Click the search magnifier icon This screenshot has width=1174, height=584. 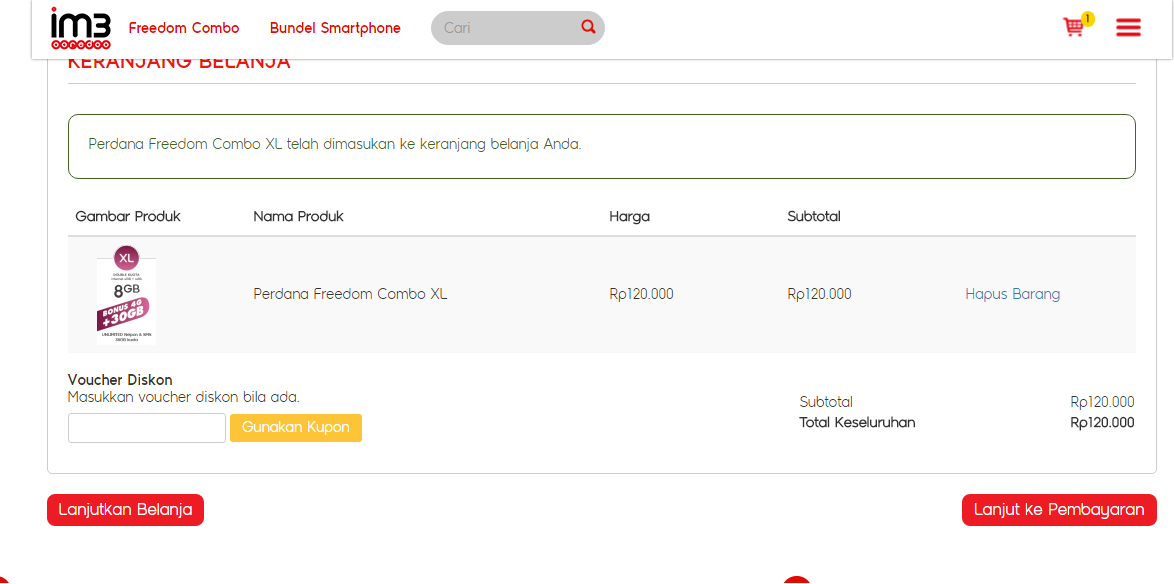[588, 27]
